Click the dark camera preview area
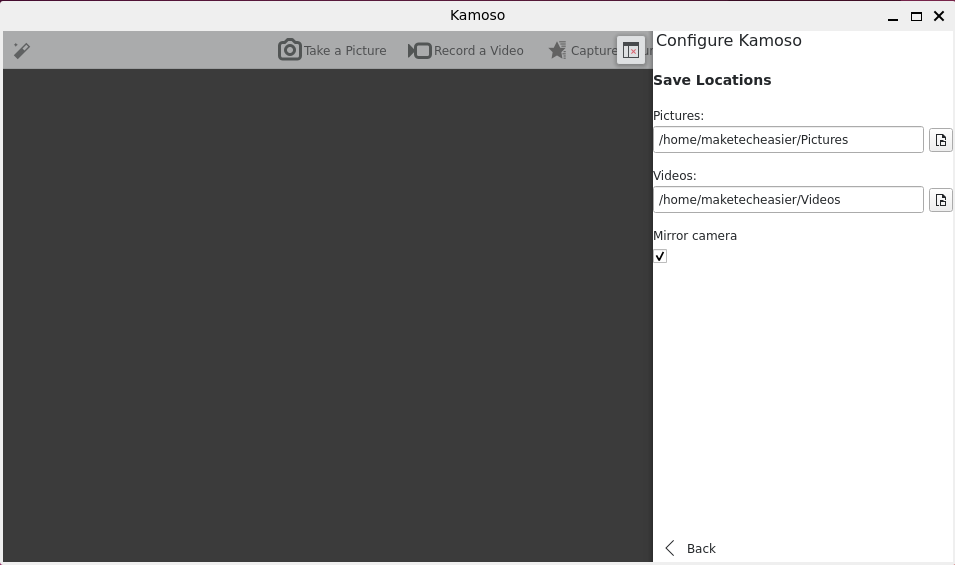Image resolution: width=955 pixels, height=565 pixels. pyautogui.click(x=328, y=315)
